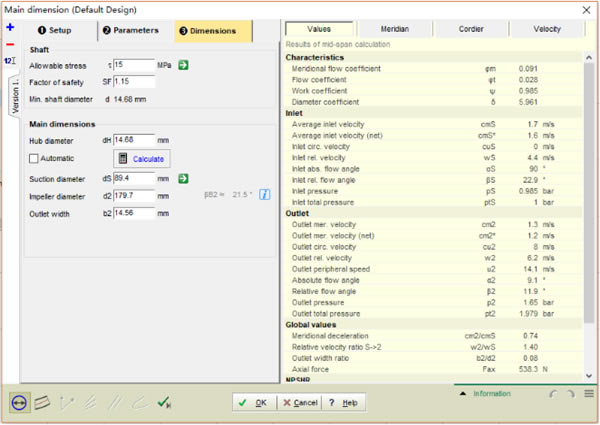Image resolution: width=600 pixels, height=425 pixels.
Task: Click the OK button
Action: (254, 403)
